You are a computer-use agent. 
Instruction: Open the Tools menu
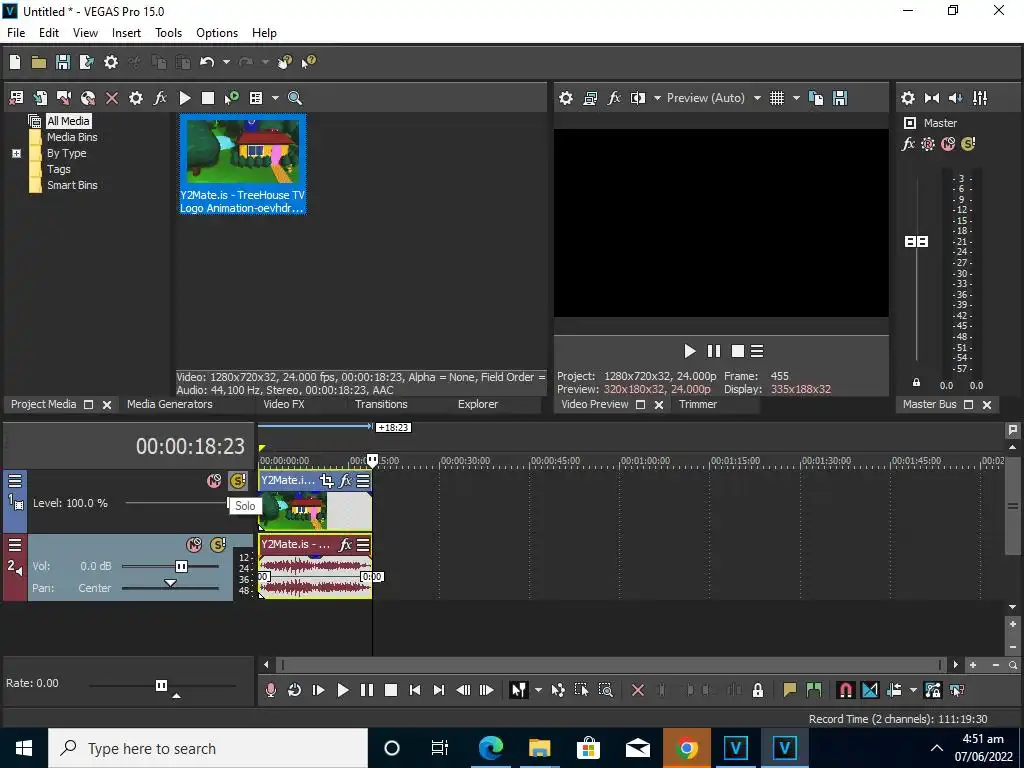click(x=168, y=33)
